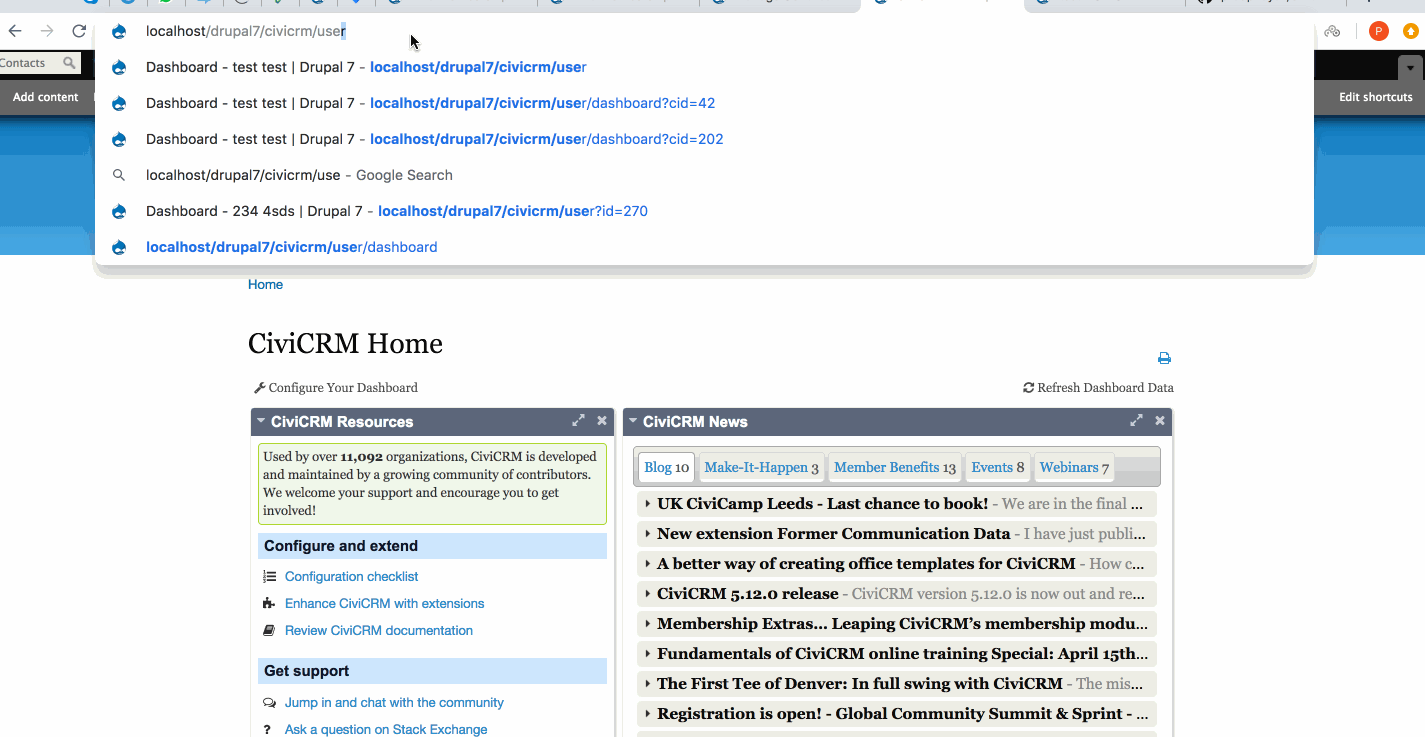Click the chat bubble icon beside Jump in and chat
Image resolution: width=1425 pixels, height=737 pixels.
pyautogui.click(x=269, y=703)
